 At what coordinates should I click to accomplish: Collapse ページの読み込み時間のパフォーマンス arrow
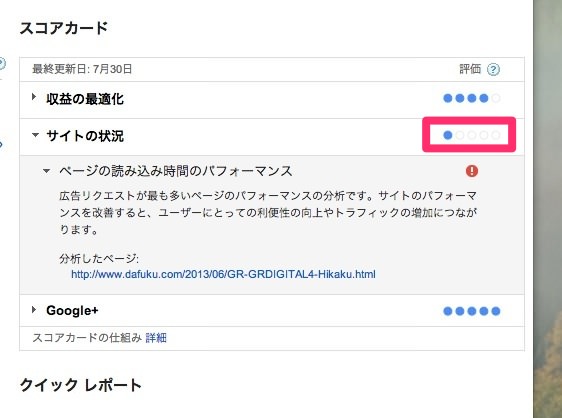(x=46, y=171)
